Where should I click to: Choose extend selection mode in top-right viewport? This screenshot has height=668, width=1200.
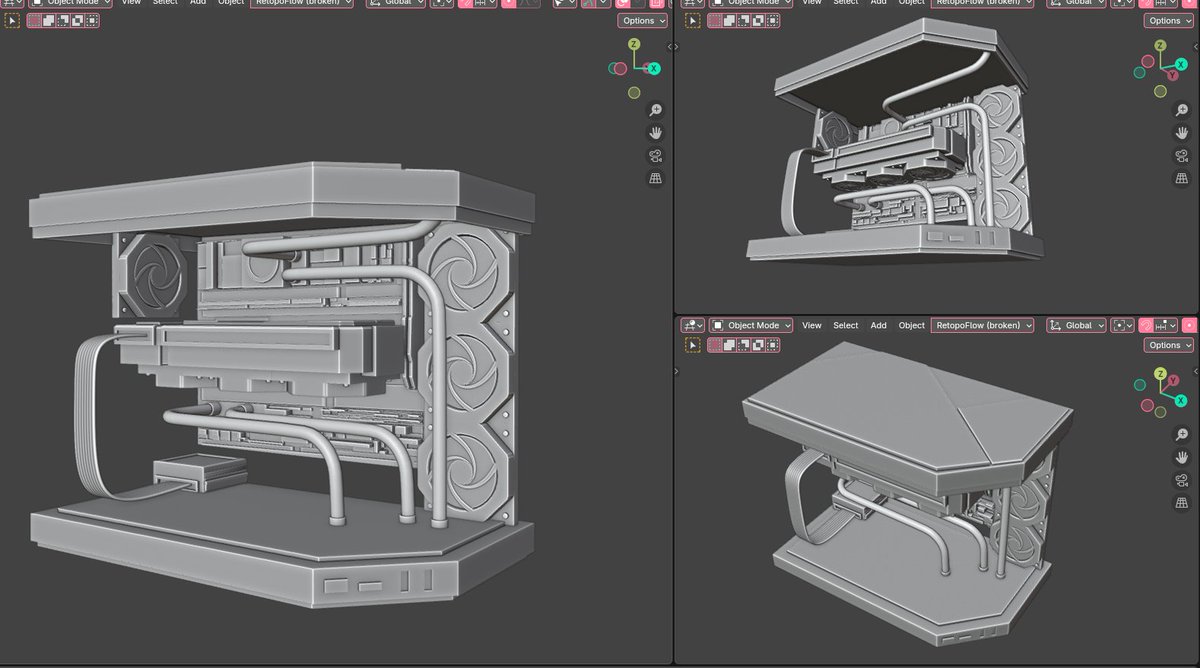(729, 20)
